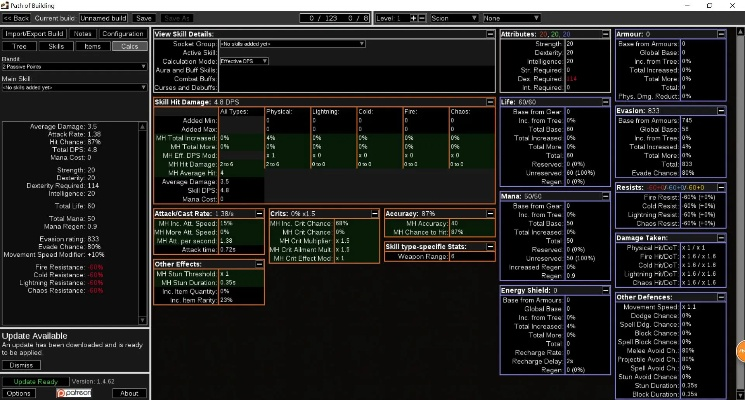Viewport: 745px width, 400px height.
Task: Collapse the View Skill Details section
Action: [489, 34]
